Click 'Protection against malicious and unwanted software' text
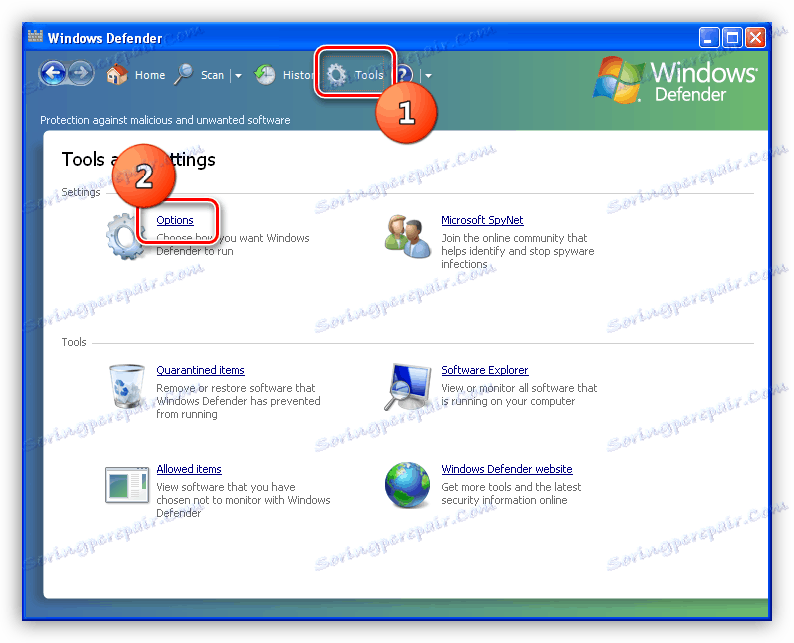 [x=165, y=120]
